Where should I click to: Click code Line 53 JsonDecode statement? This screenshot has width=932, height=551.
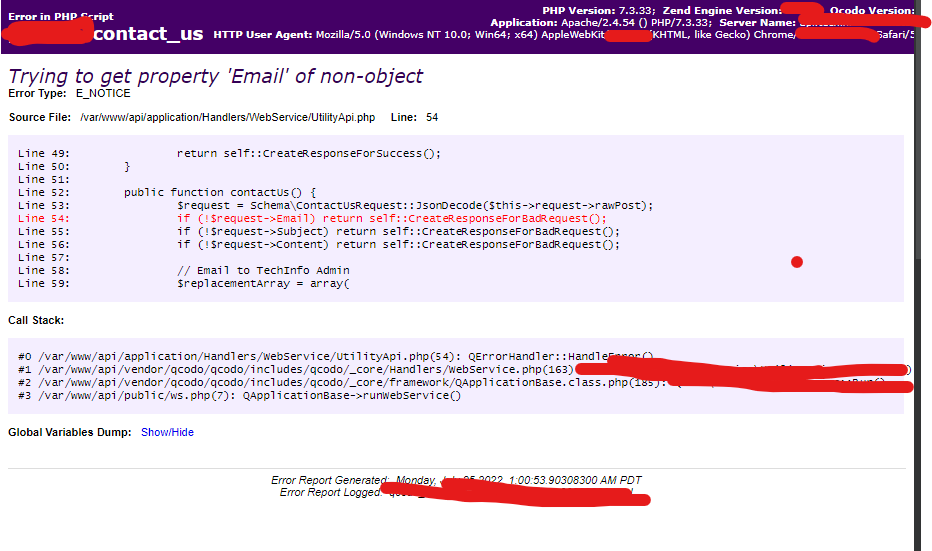pyautogui.click(x=335, y=206)
